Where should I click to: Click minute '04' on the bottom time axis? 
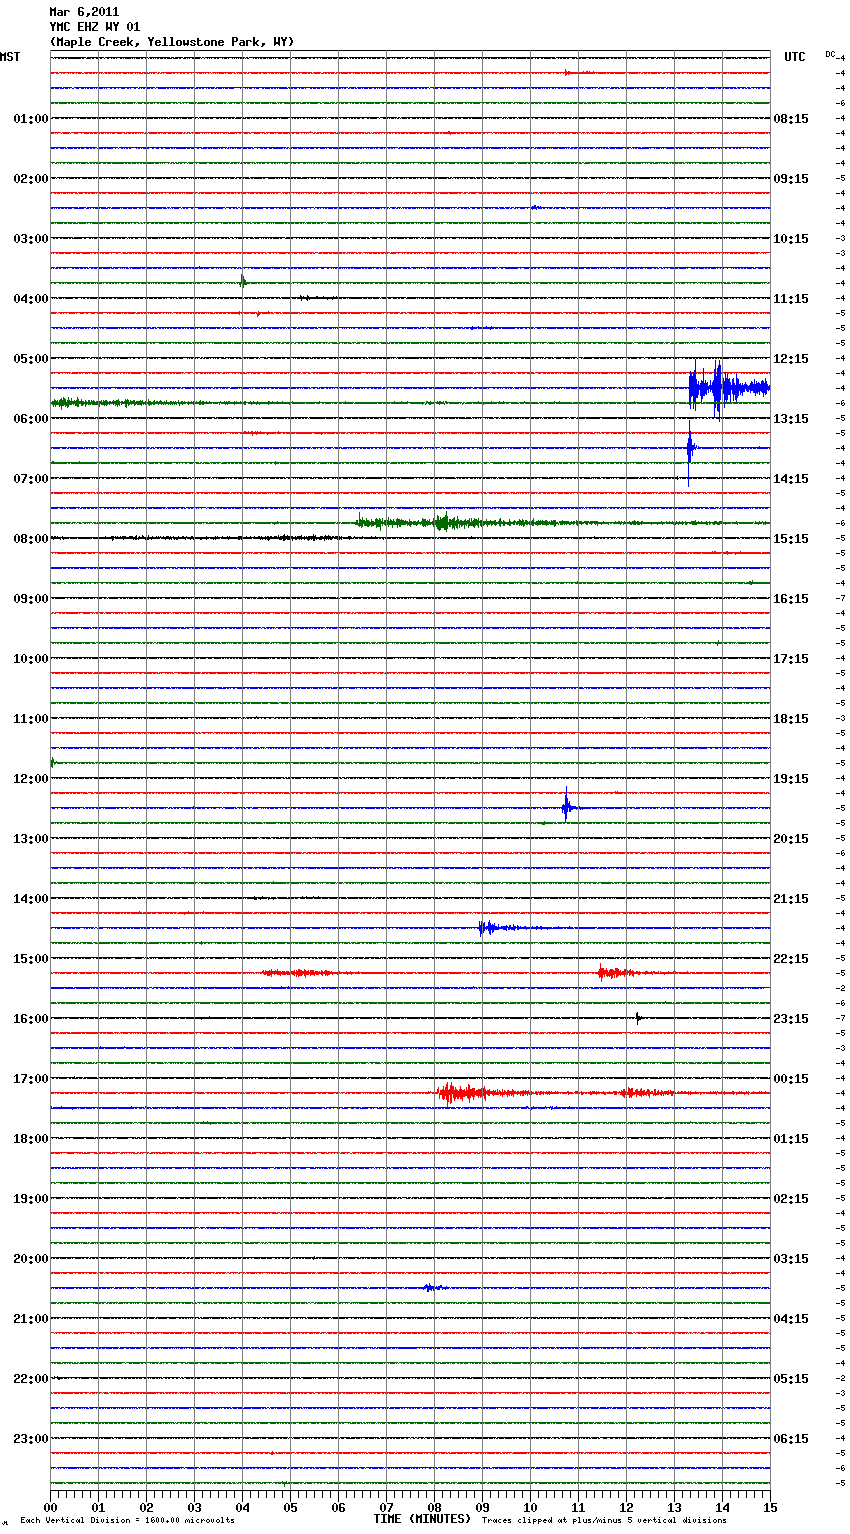242,1507
